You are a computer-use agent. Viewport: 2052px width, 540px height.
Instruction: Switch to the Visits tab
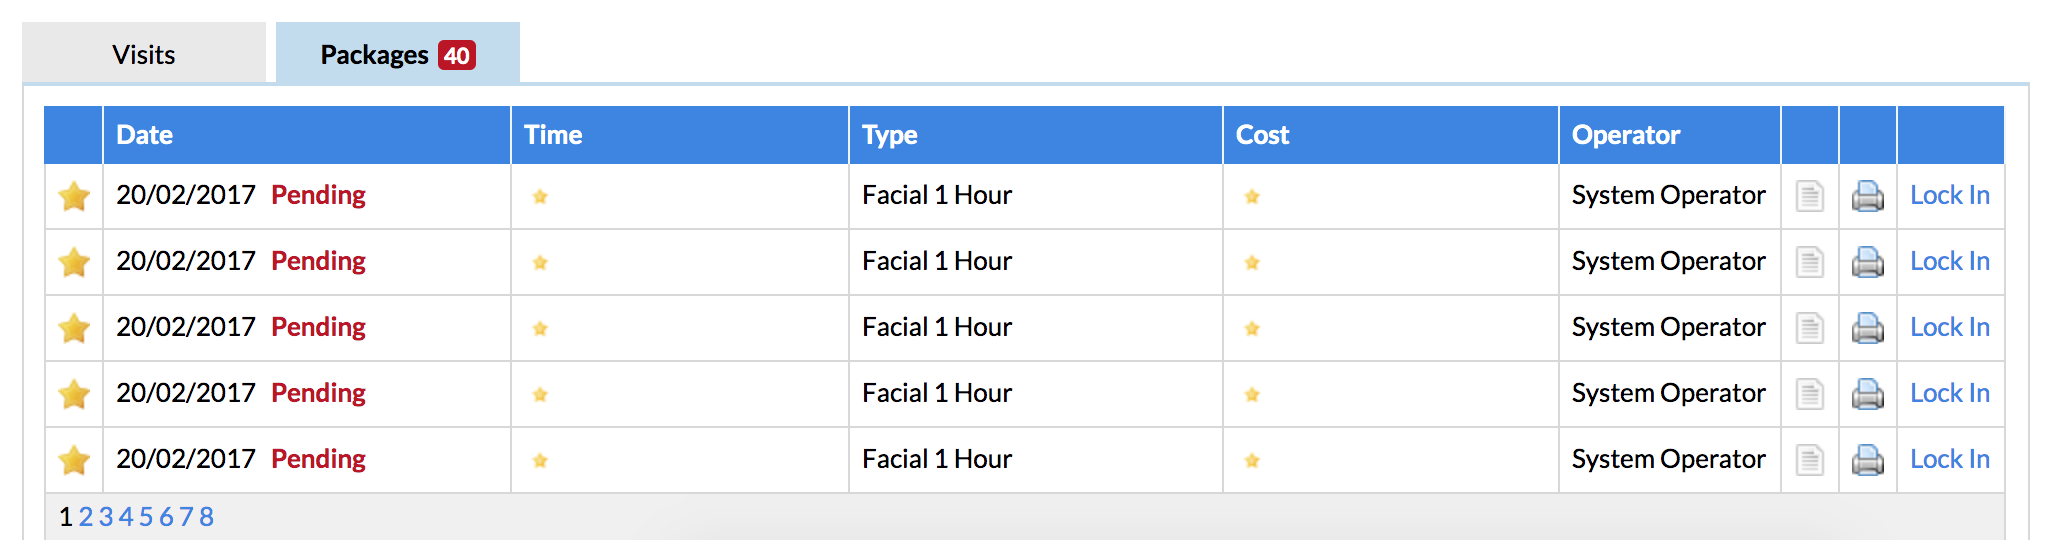144,54
